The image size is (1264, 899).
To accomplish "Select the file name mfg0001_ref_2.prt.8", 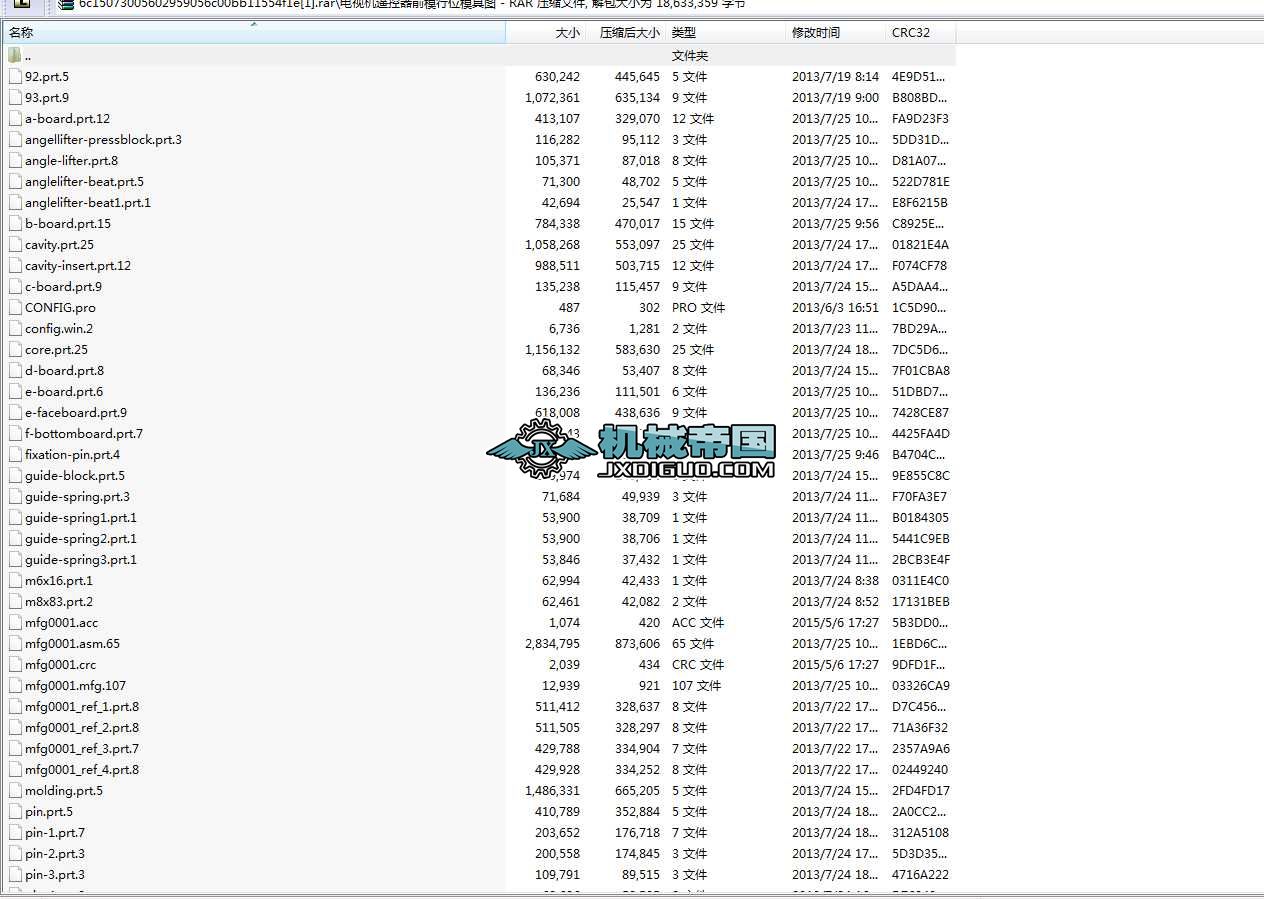I will point(82,728).
